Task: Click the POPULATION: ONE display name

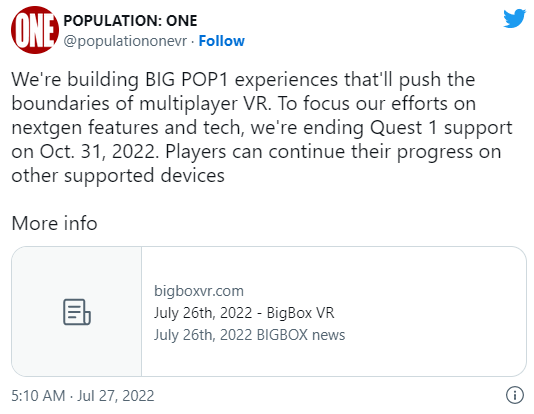Action: point(130,21)
